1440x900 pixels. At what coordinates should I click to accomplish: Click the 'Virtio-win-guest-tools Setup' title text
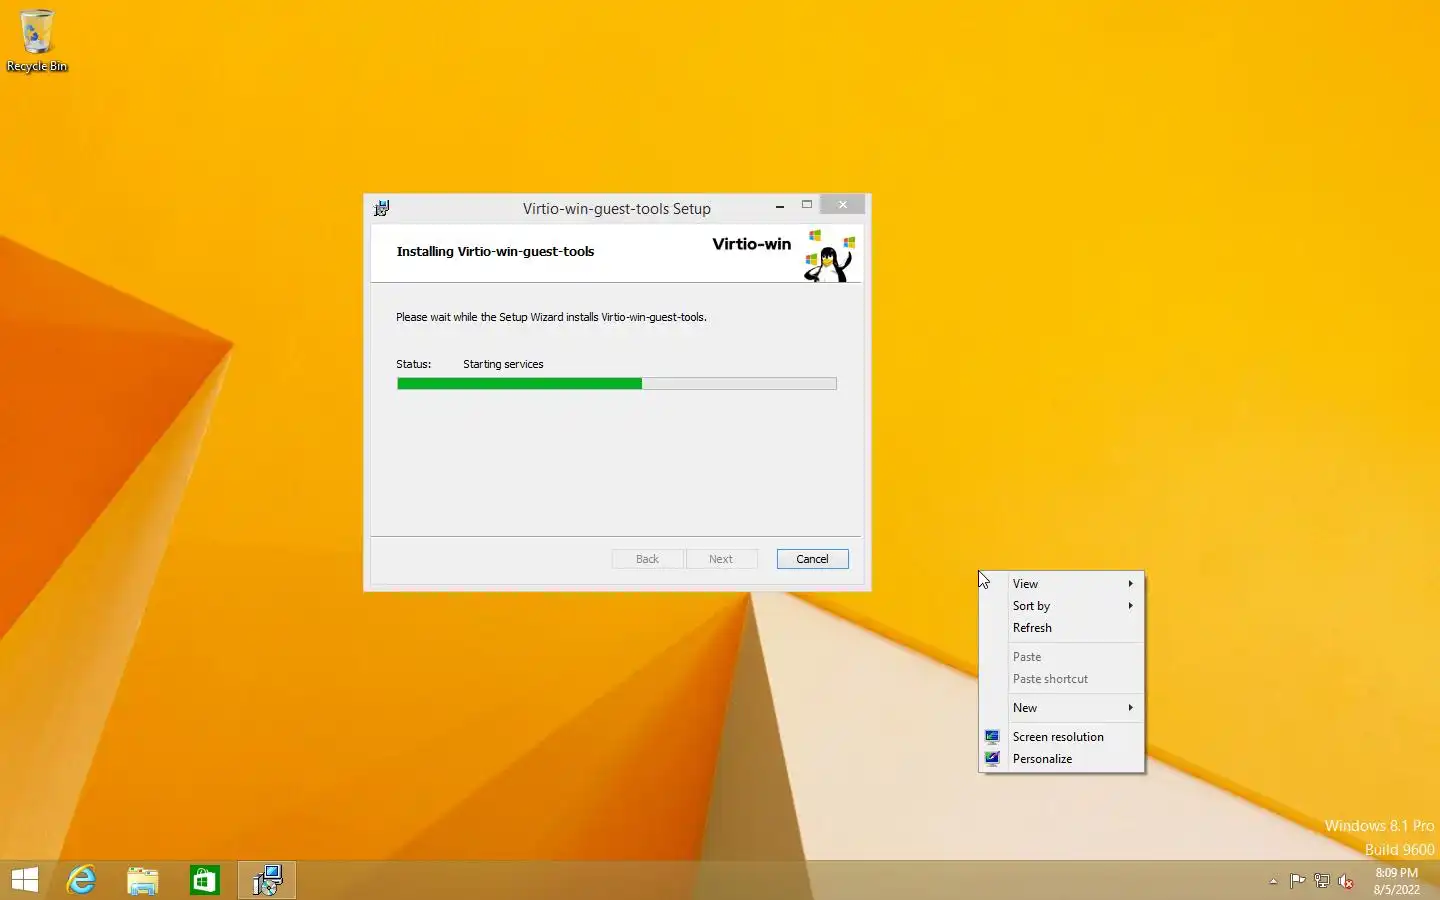(617, 209)
